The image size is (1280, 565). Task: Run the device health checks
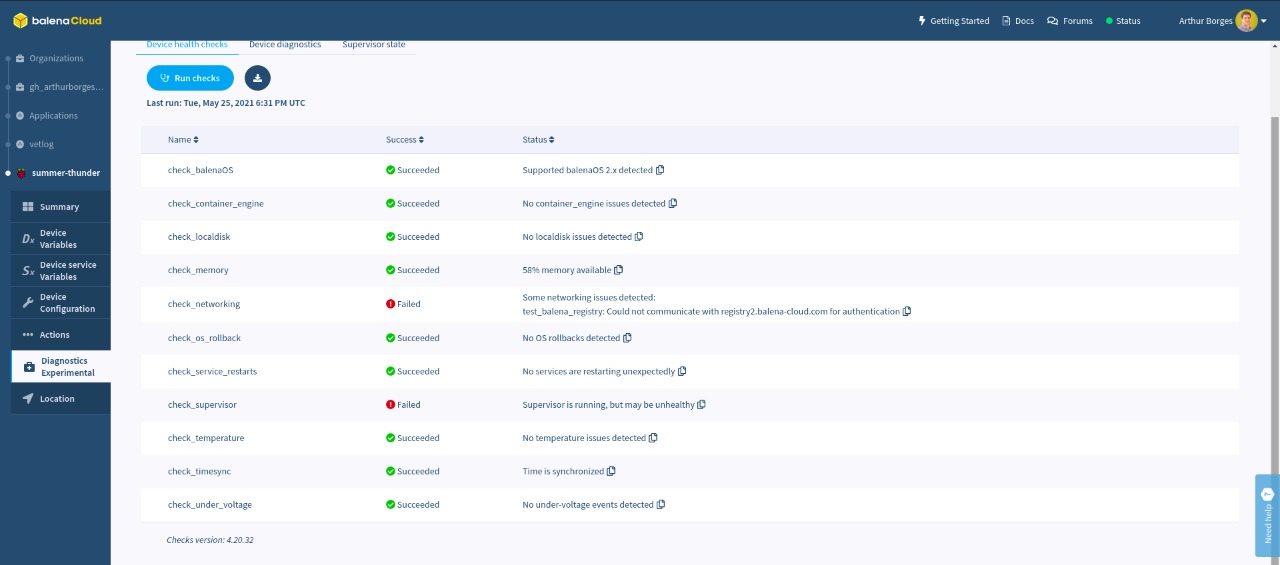190,78
